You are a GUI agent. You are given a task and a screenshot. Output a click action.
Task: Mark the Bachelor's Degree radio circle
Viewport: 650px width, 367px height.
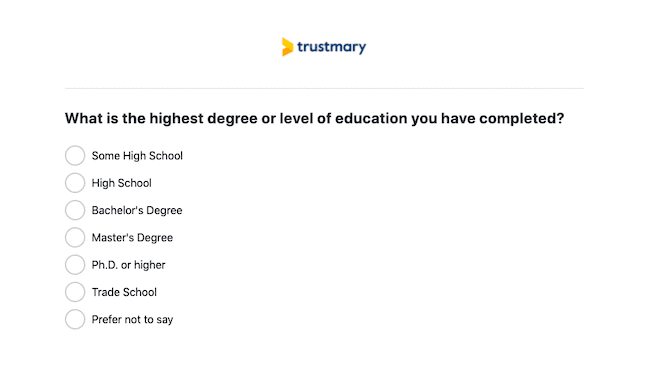coord(75,210)
